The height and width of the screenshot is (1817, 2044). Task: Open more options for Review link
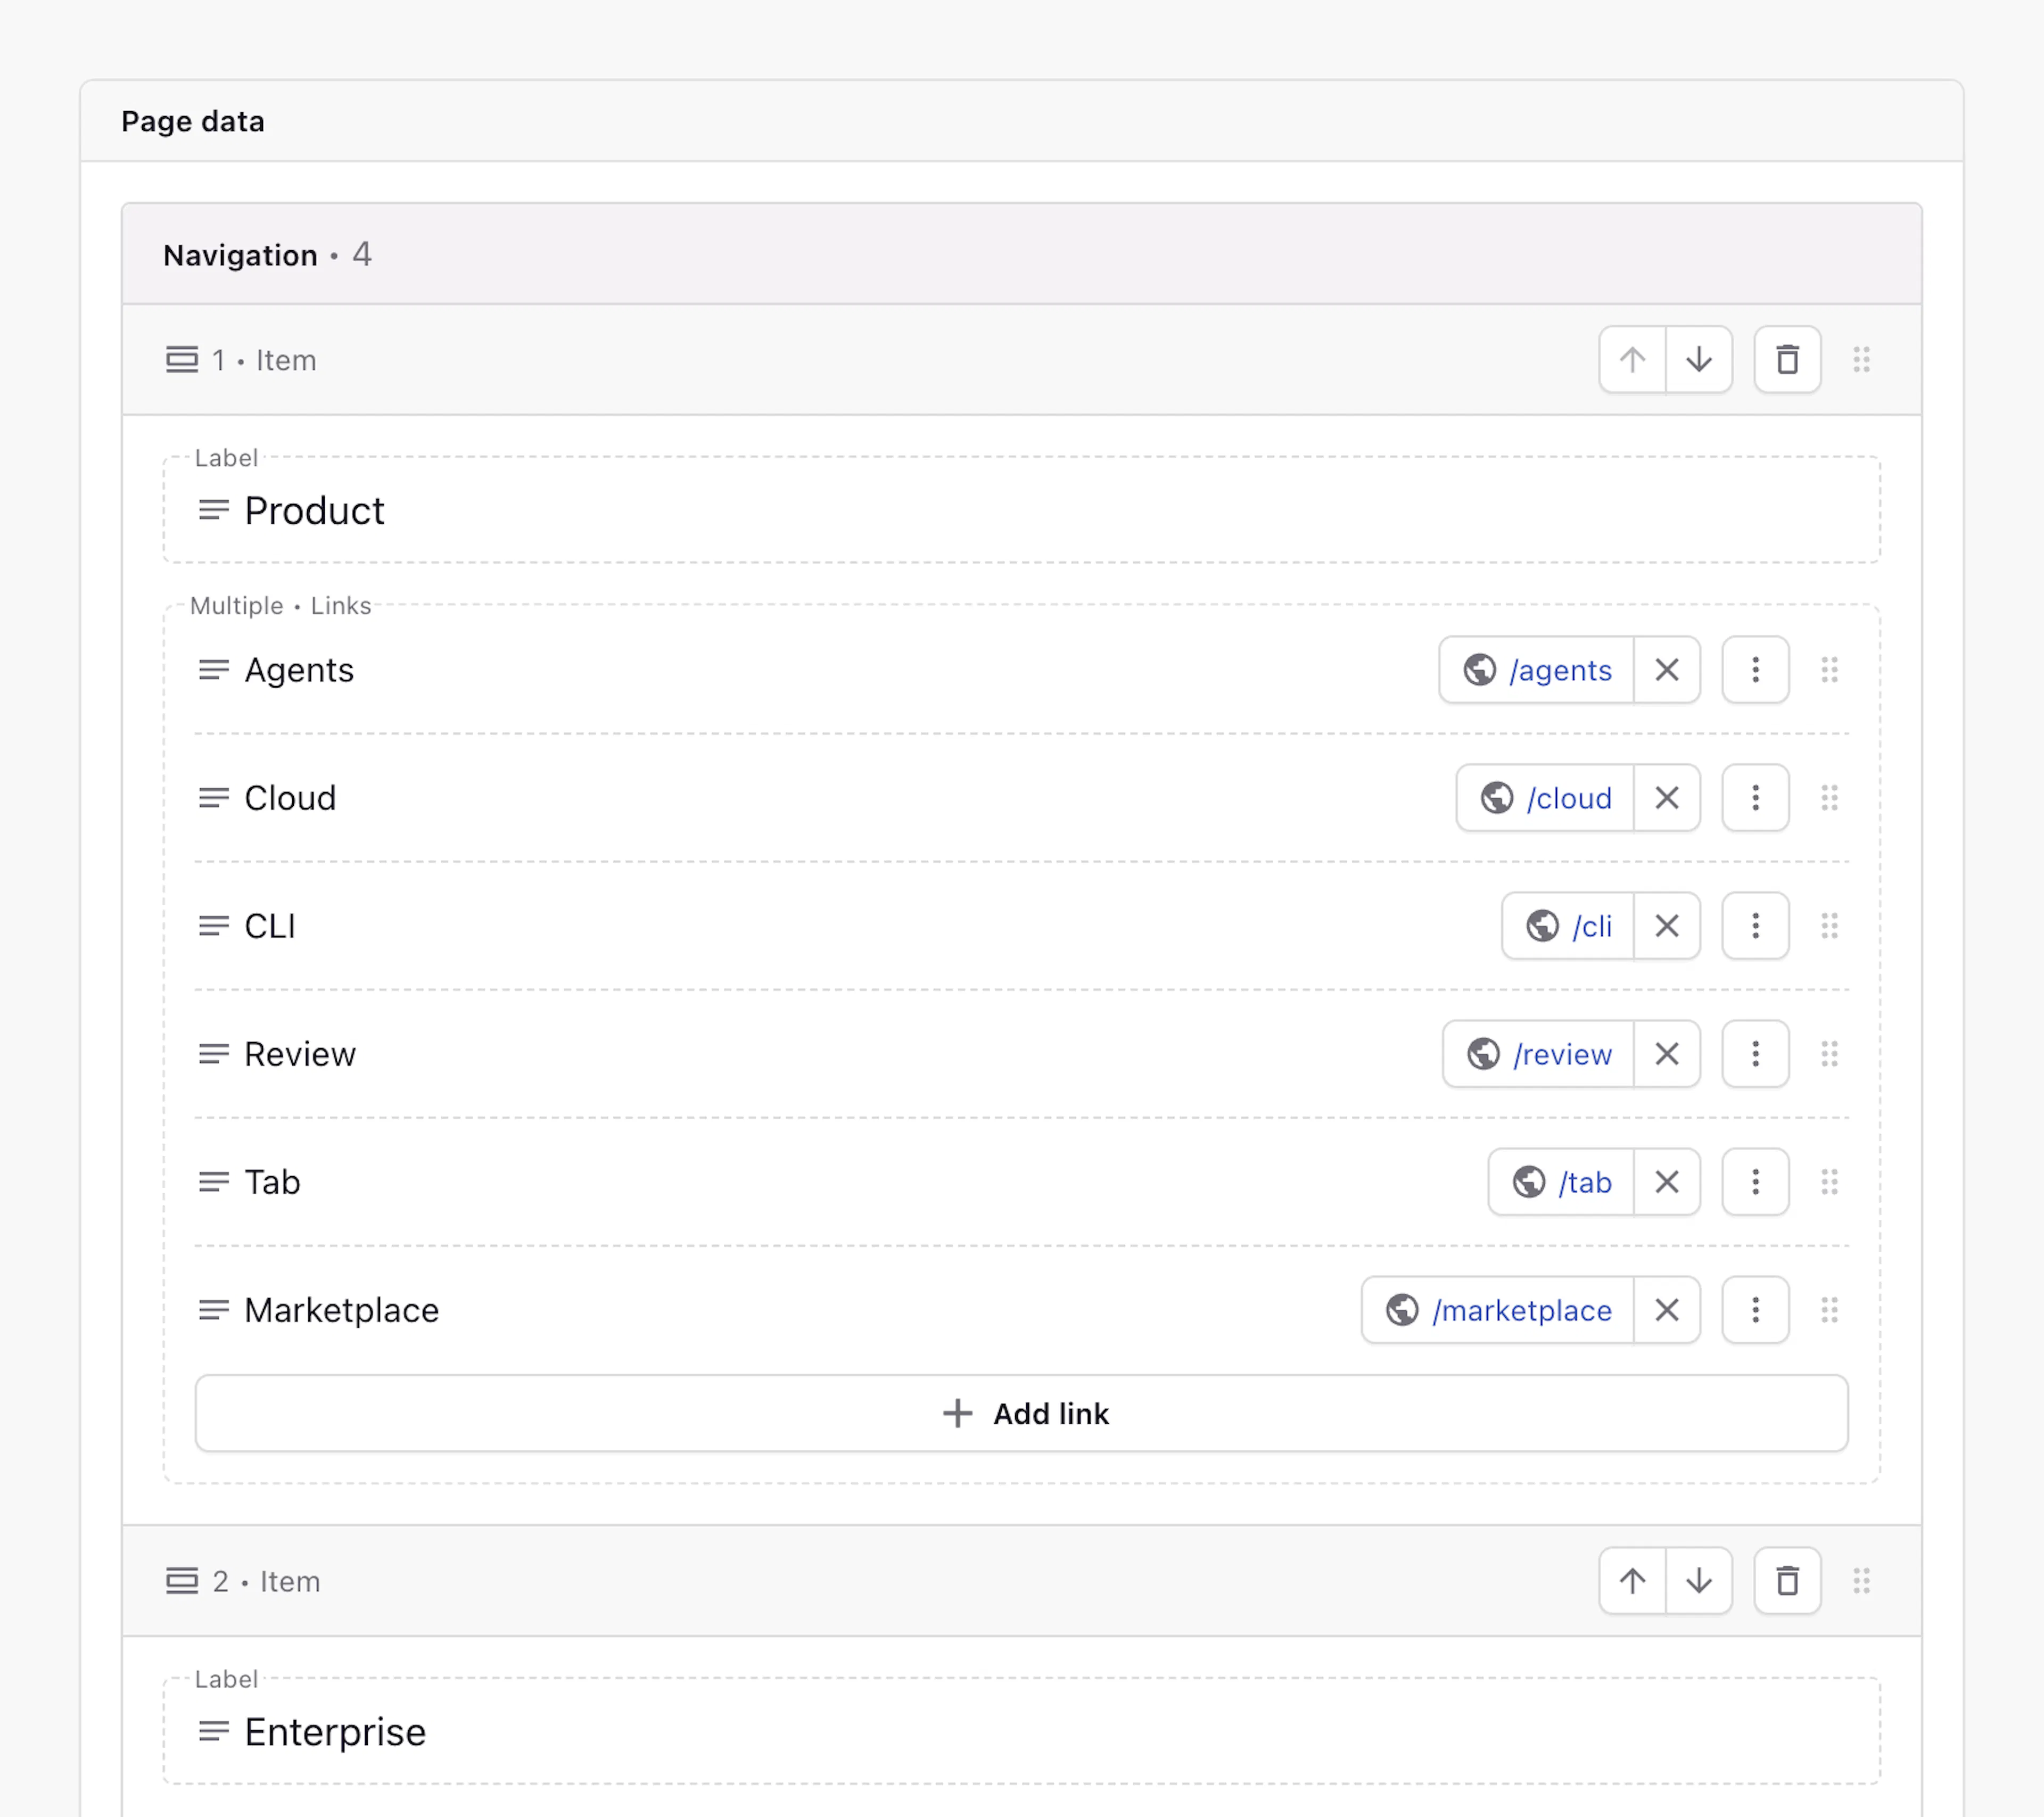(1755, 1053)
